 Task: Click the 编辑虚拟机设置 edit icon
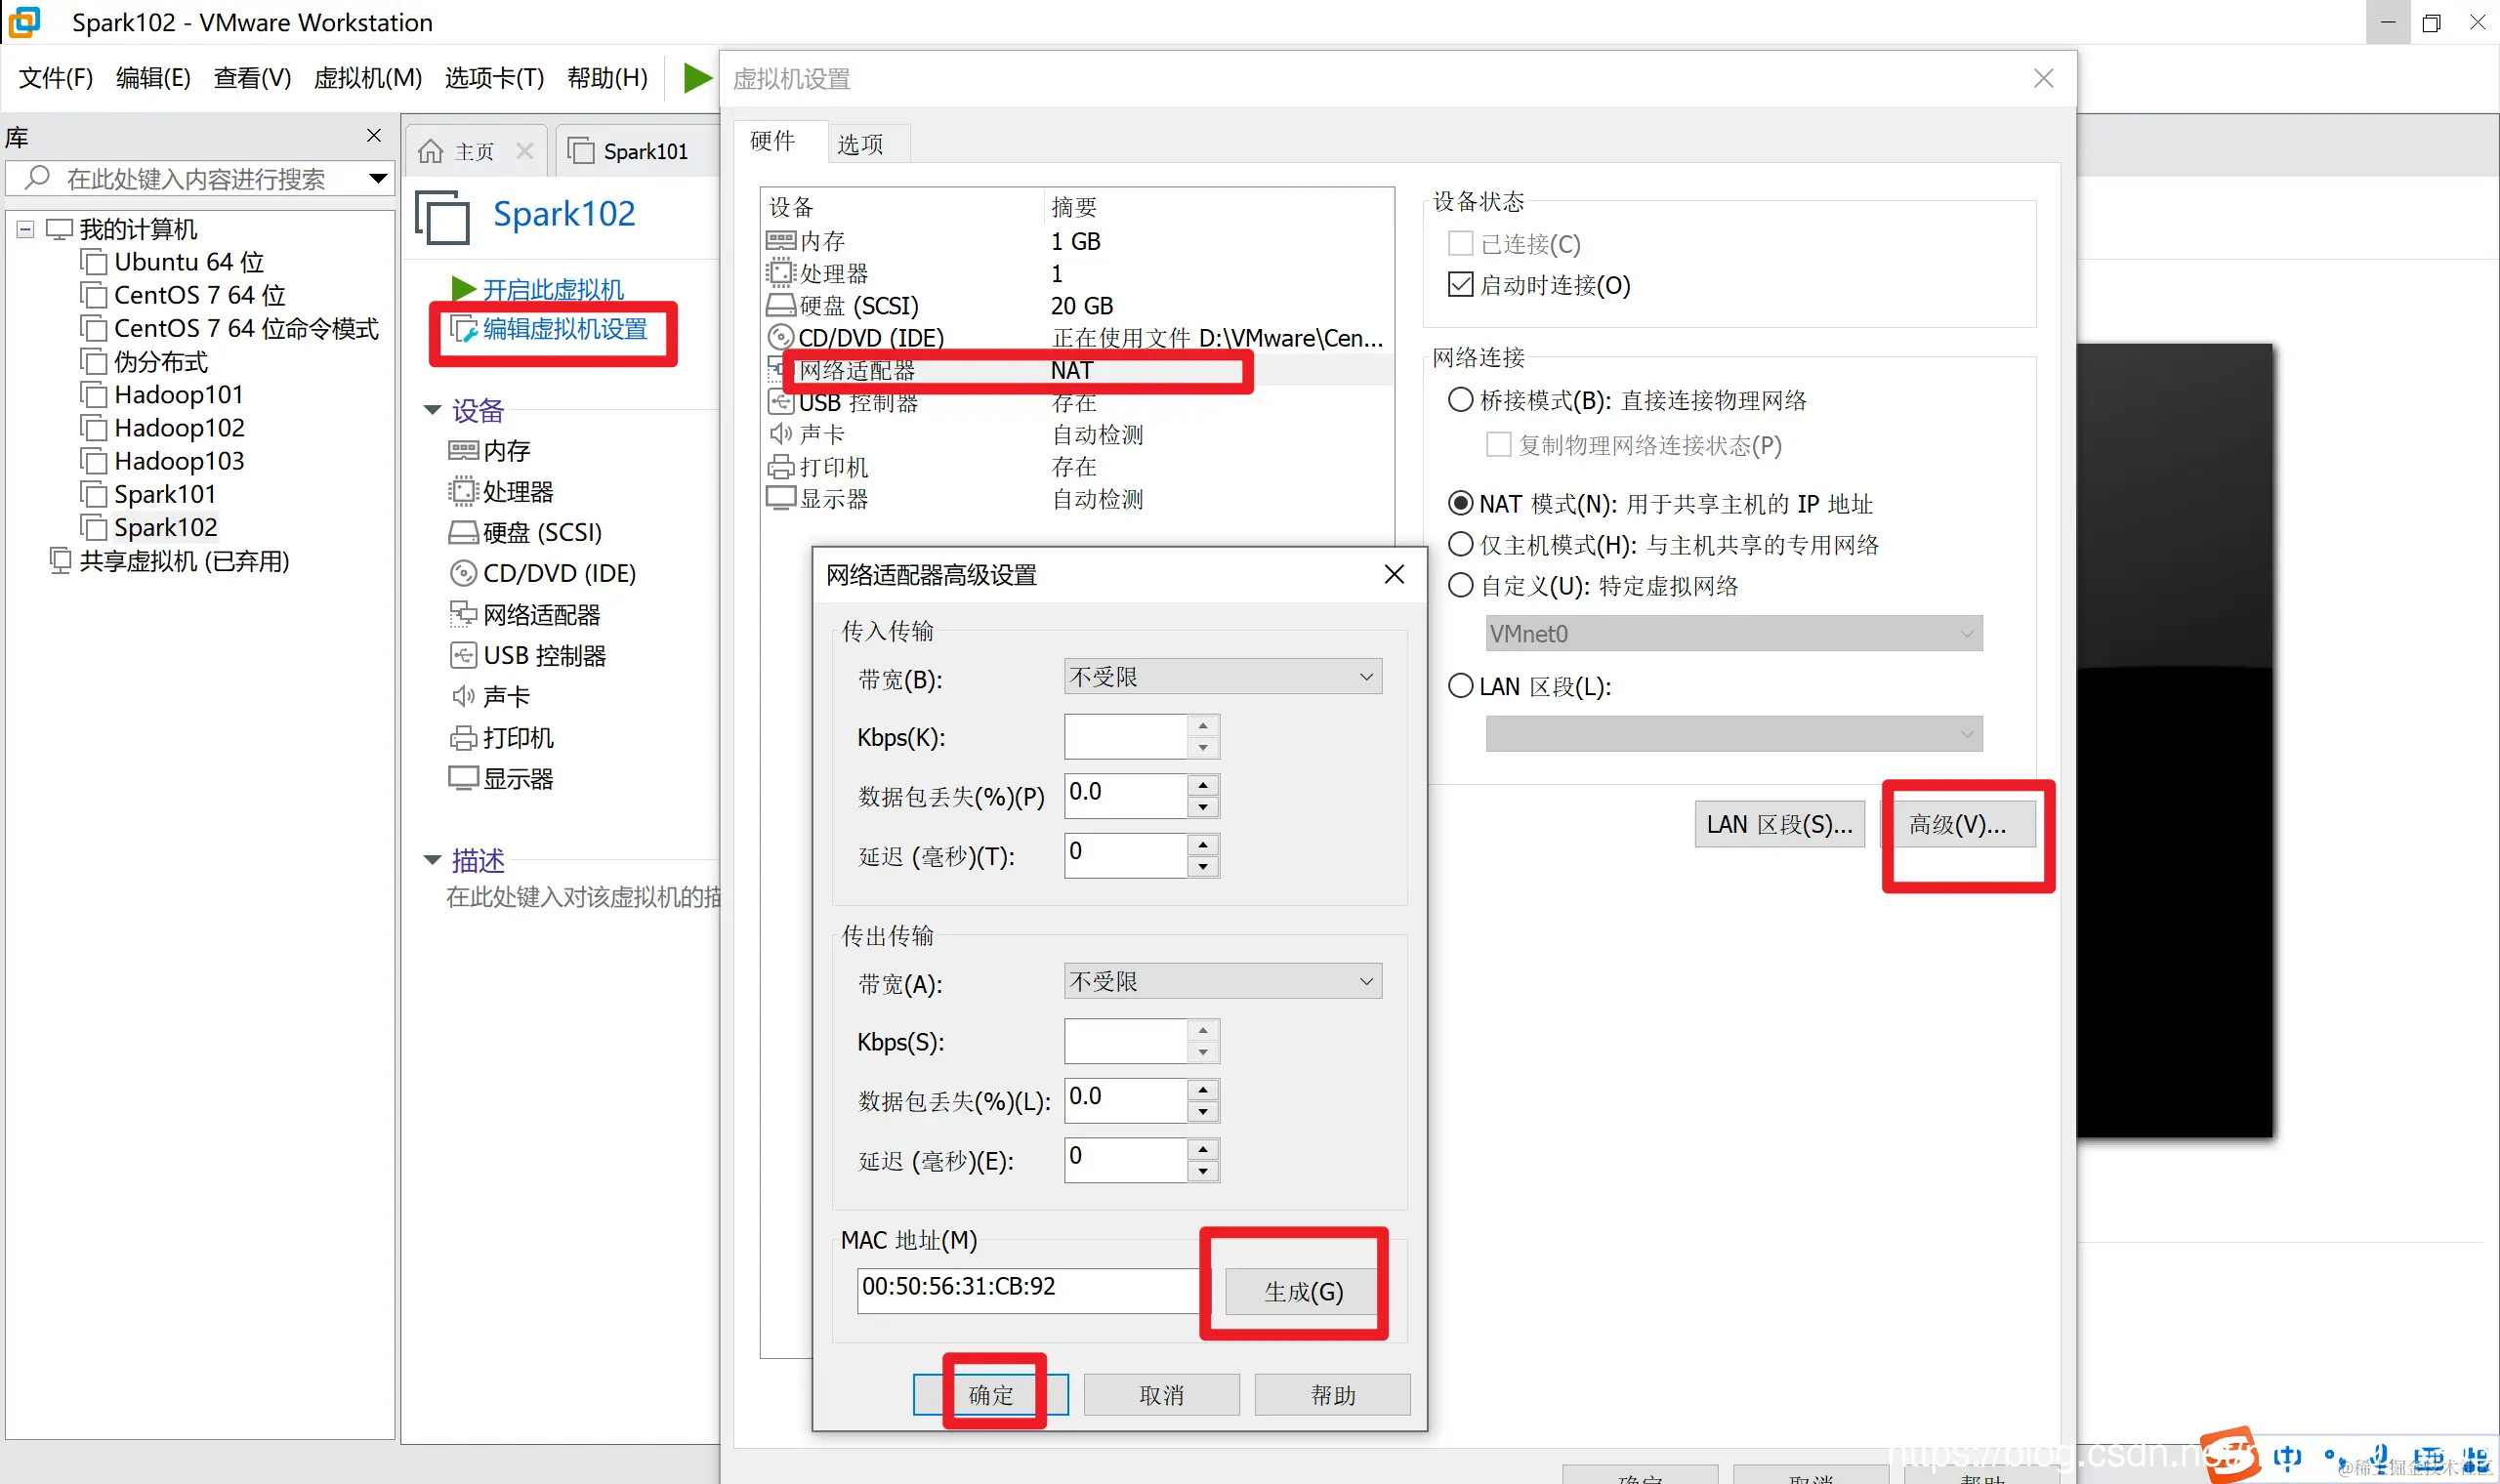pyautogui.click(x=463, y=329)
